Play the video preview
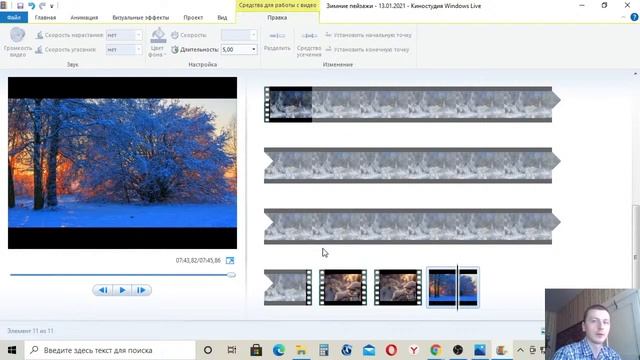Viewport: 640px width, 360px height. [122, 290]
